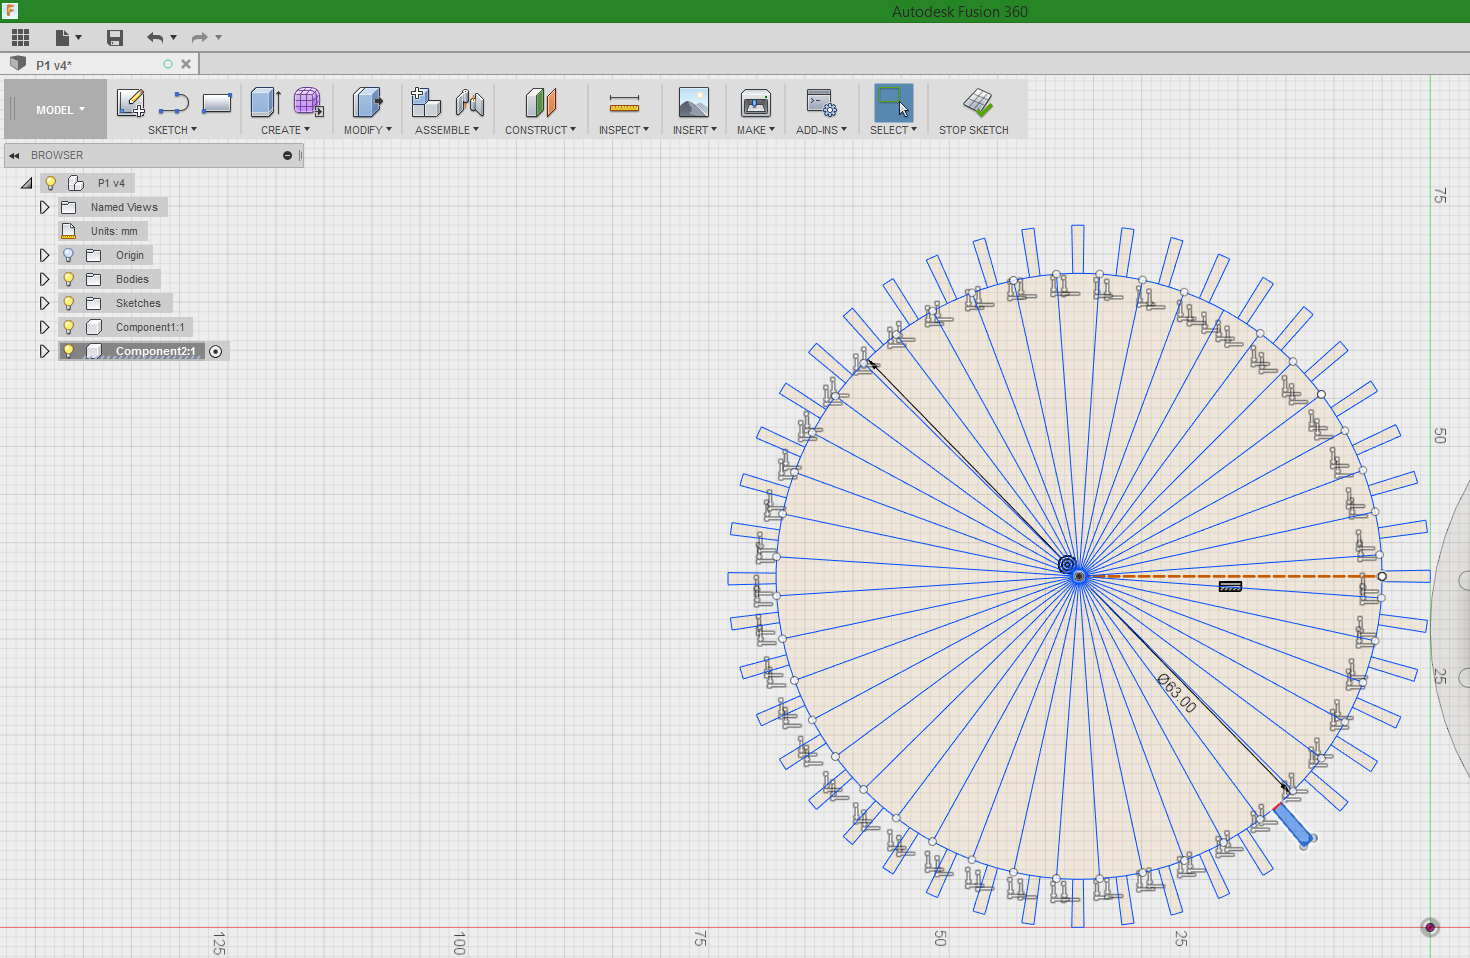The height and width of the screenshot is (958, 1470).
Task: Open the undo history dropdown arrow
Action: coord(174,38)
